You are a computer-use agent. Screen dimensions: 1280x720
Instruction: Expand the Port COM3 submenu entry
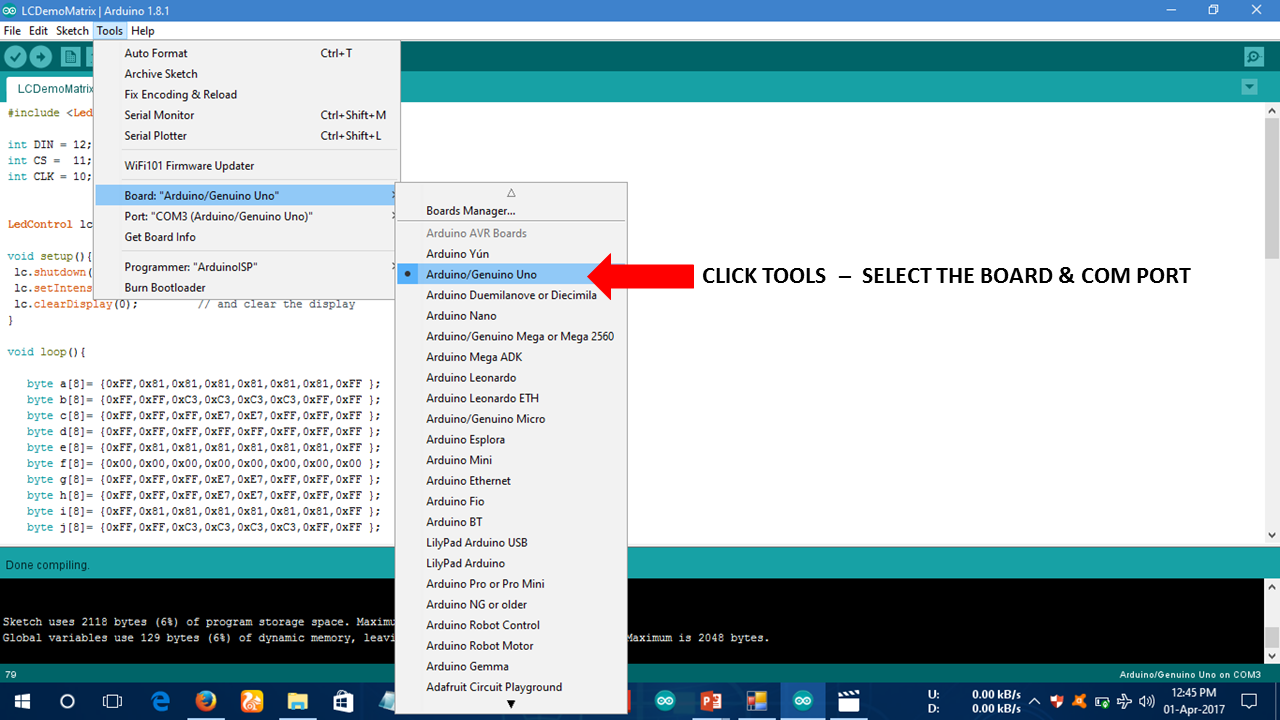247,216
